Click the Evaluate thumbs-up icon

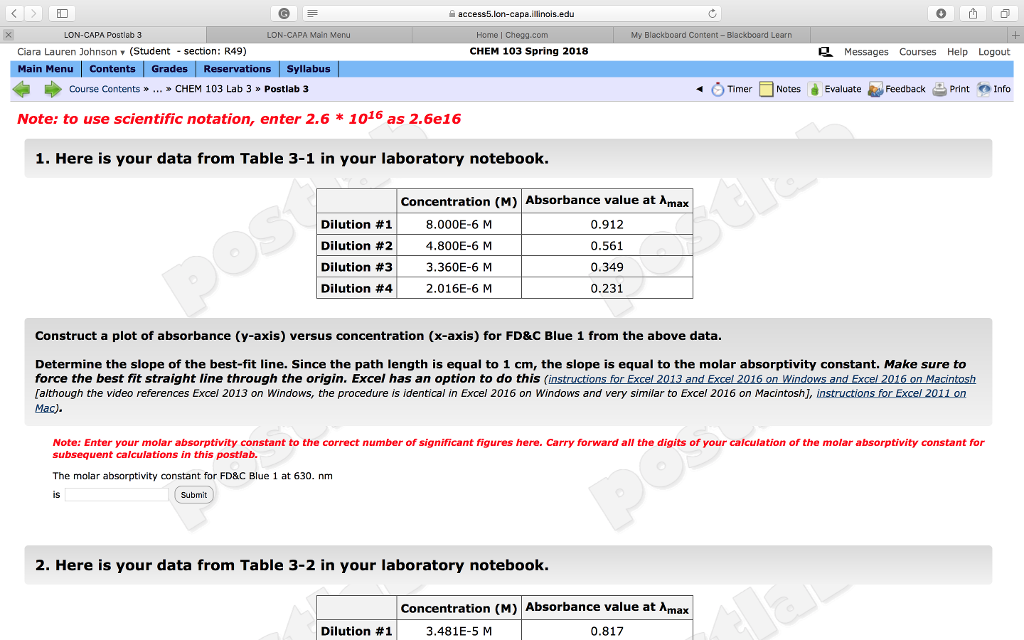point(816,89)
